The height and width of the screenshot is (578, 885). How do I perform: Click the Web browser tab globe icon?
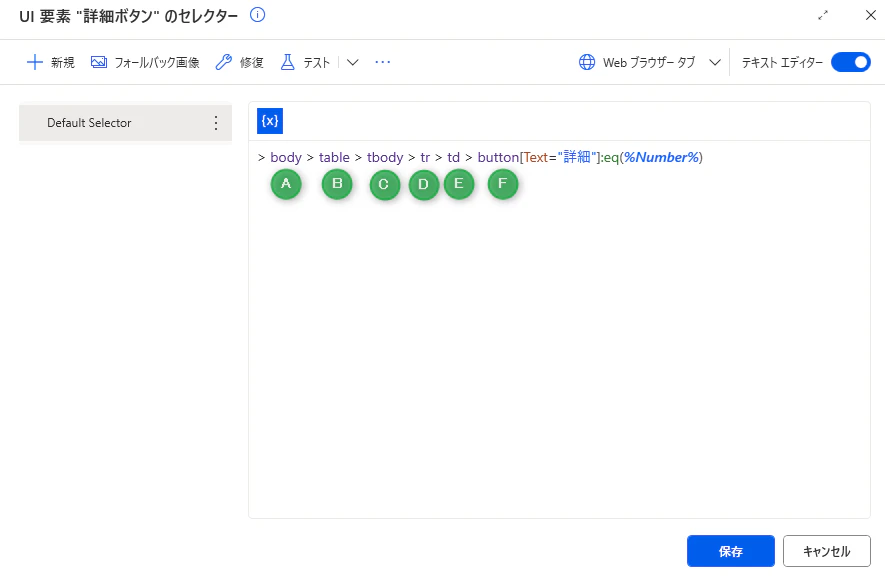(x=587, y=62)
